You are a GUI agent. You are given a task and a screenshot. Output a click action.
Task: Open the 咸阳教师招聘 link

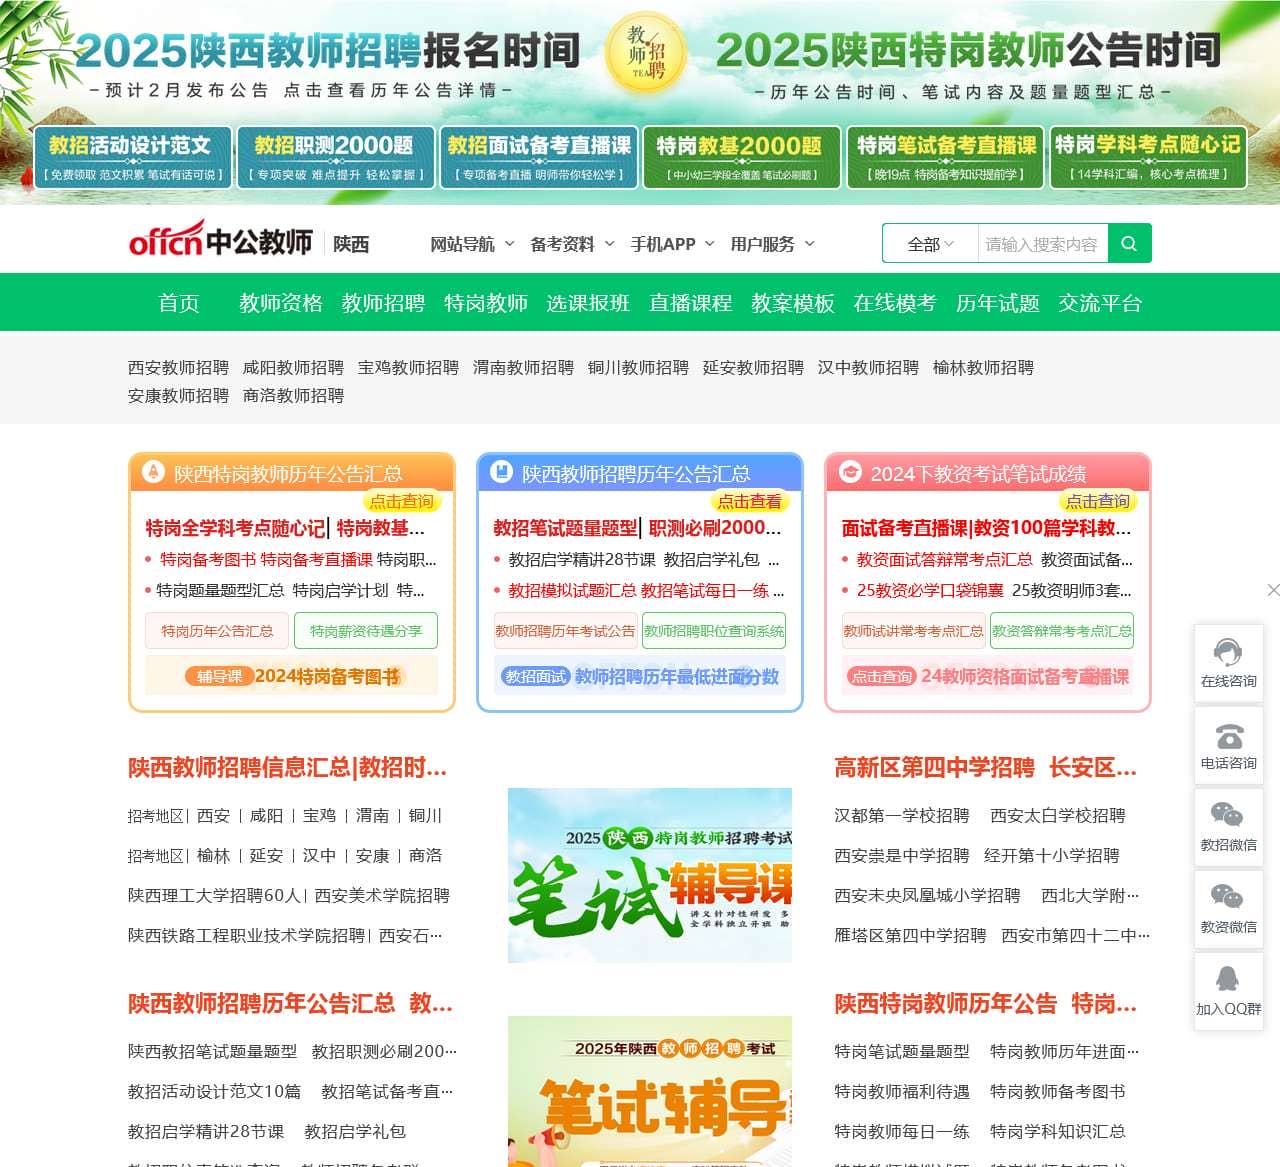pyautogui.click(x=293, y=367)
